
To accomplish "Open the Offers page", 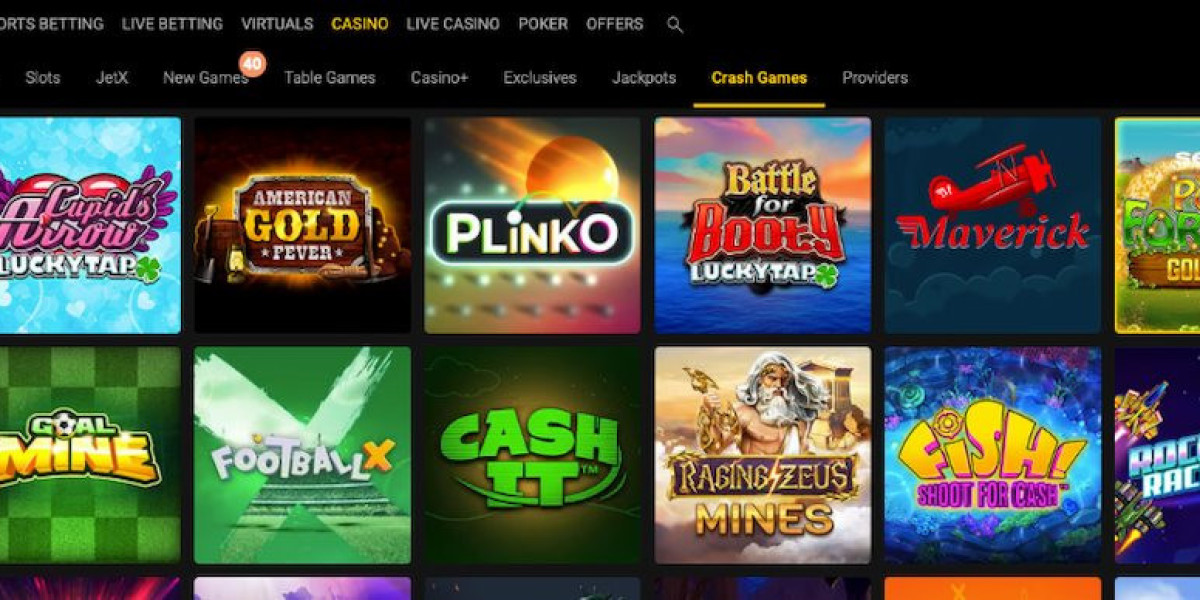I will click(x=615, y=24).
